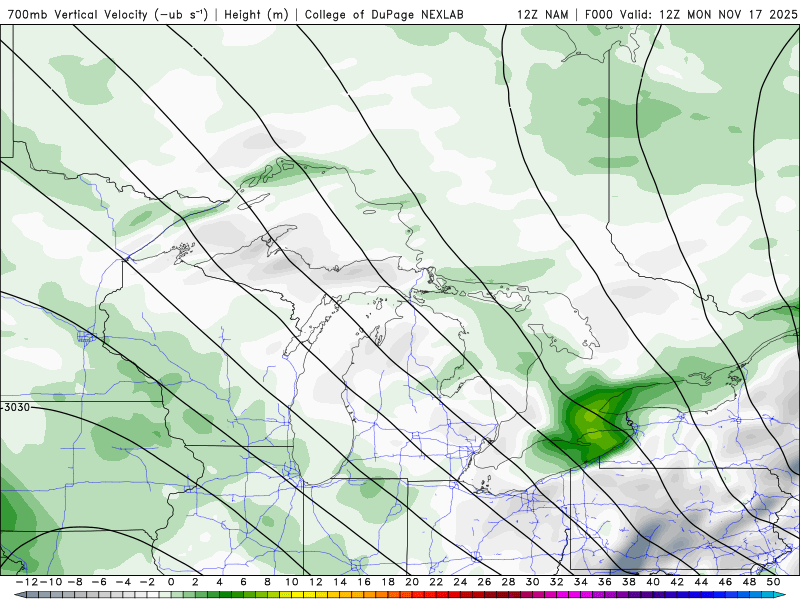The image size is (800, 600).
Task: Click the 44 value on the color scale
Action: 702,582
